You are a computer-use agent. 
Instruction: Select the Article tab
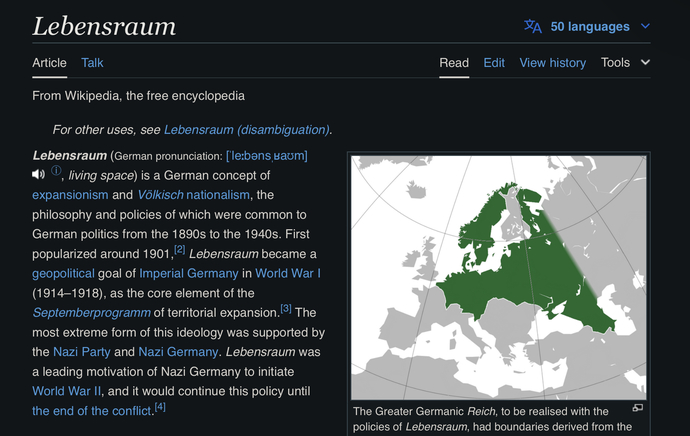(49, 63)
